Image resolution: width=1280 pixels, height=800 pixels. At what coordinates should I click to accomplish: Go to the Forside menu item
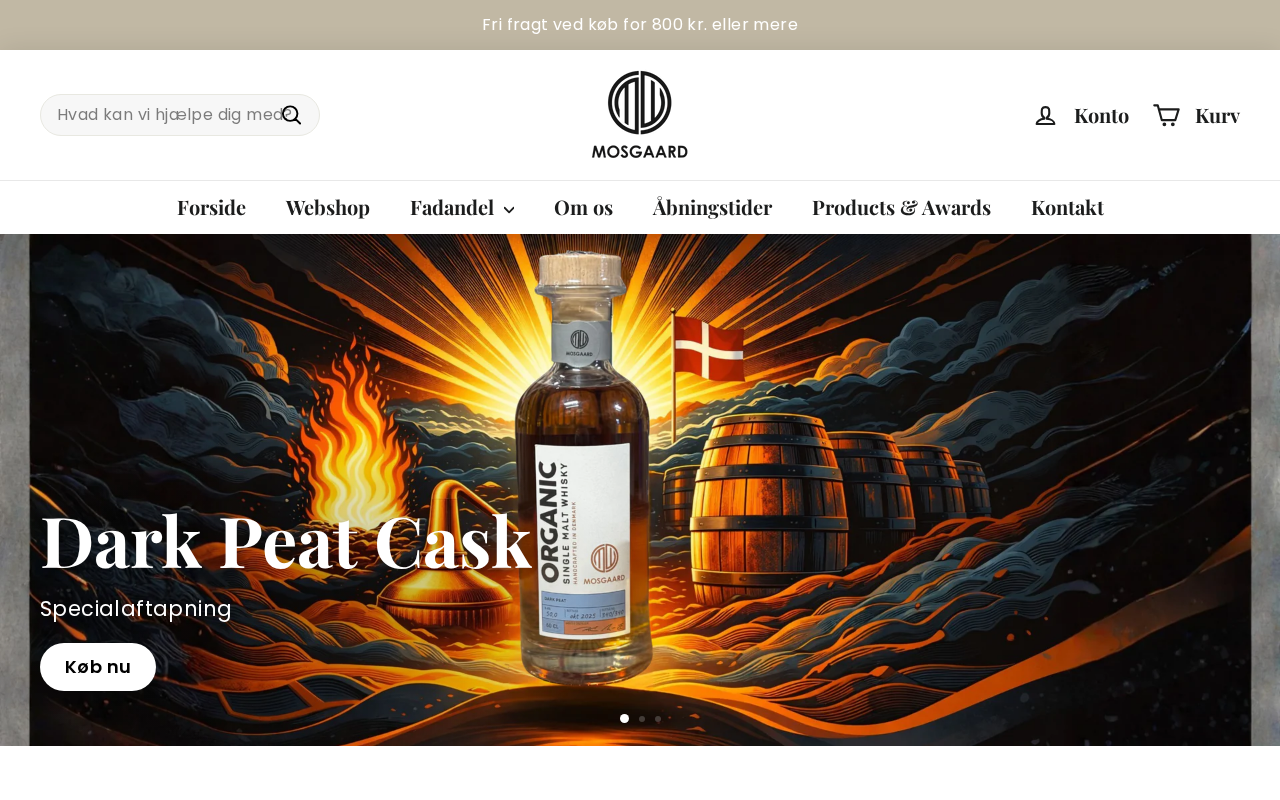(211, 208)
